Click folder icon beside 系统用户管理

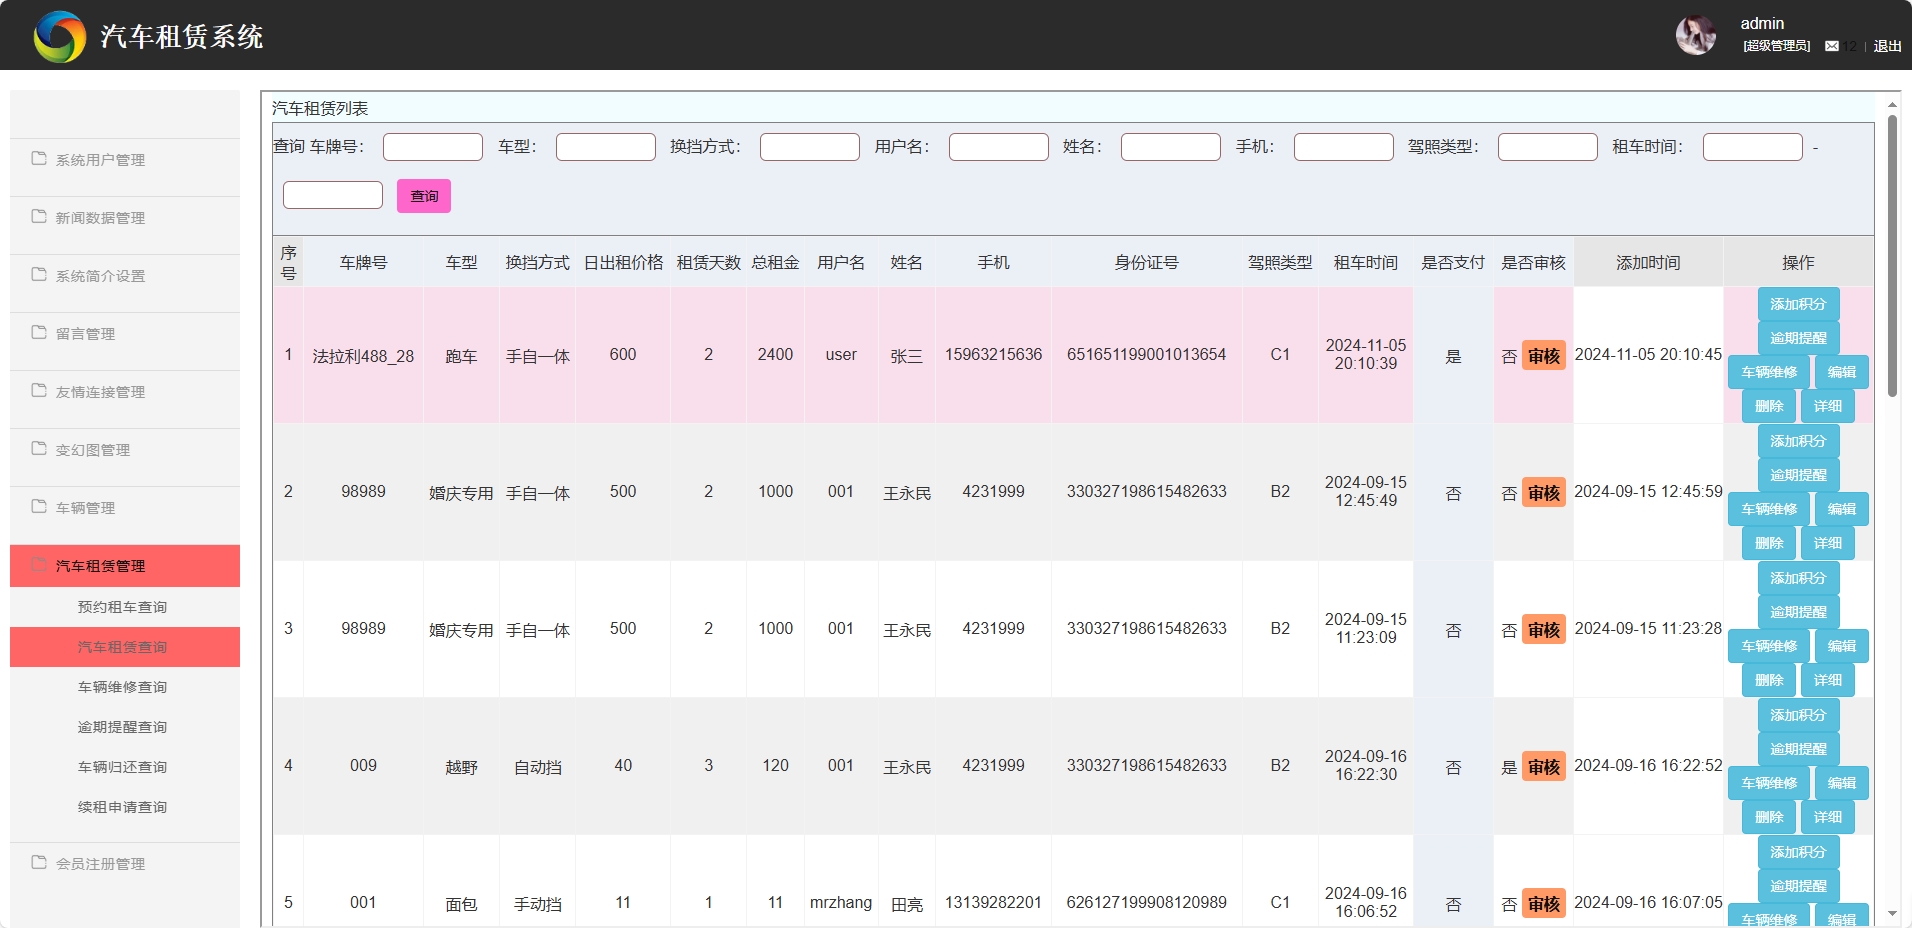coord(39,159)
